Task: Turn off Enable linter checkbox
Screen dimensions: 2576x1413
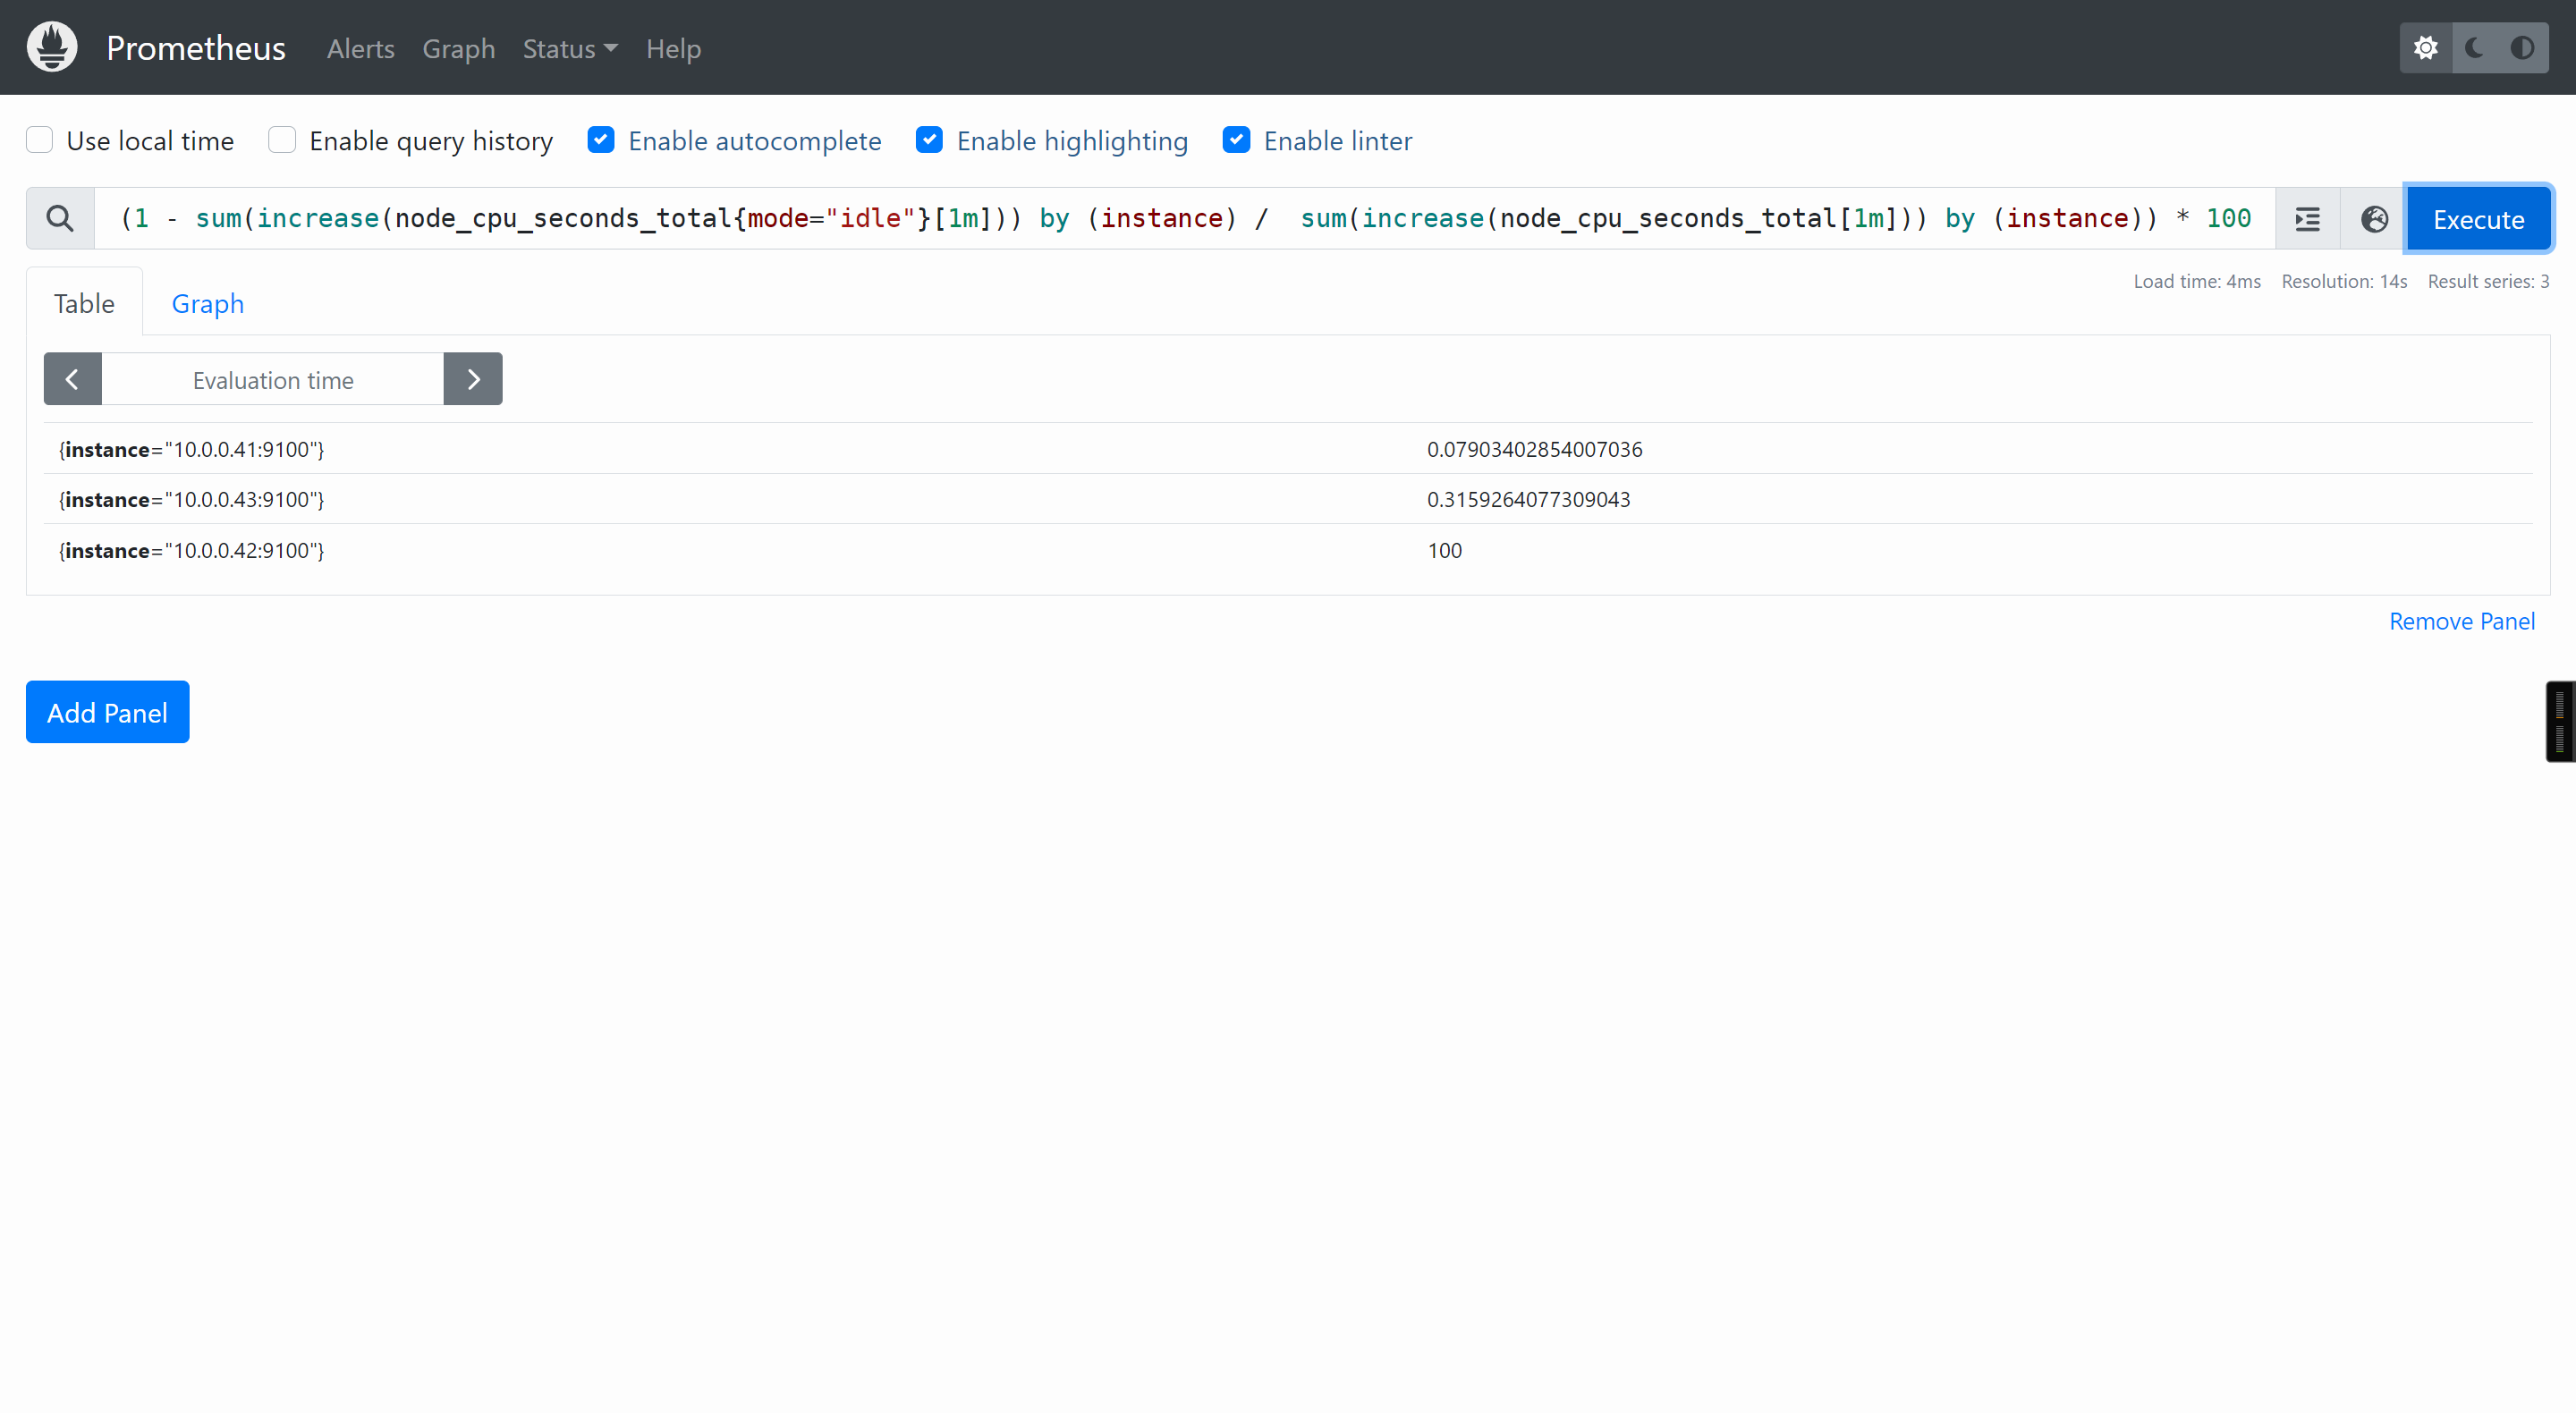Action: click(x=1236, y=140)
